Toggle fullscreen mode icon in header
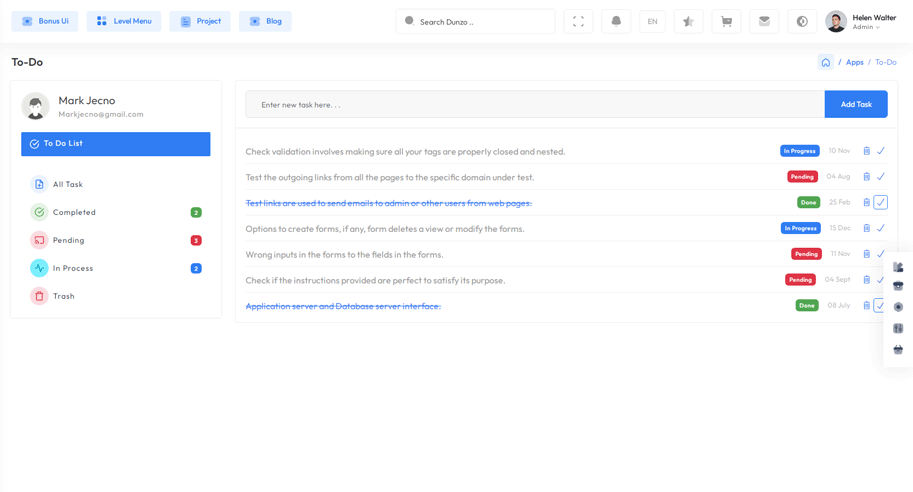This screenshot has width=913, height=492. click(578, 21)
